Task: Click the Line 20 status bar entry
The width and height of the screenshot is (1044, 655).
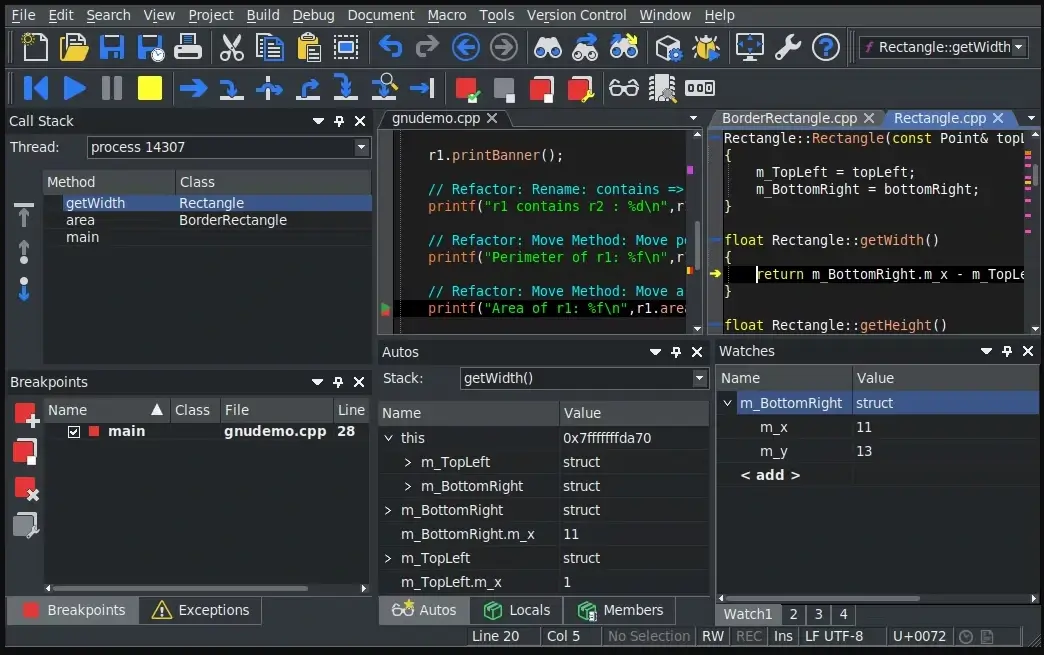Action: (x=495, y=636)
